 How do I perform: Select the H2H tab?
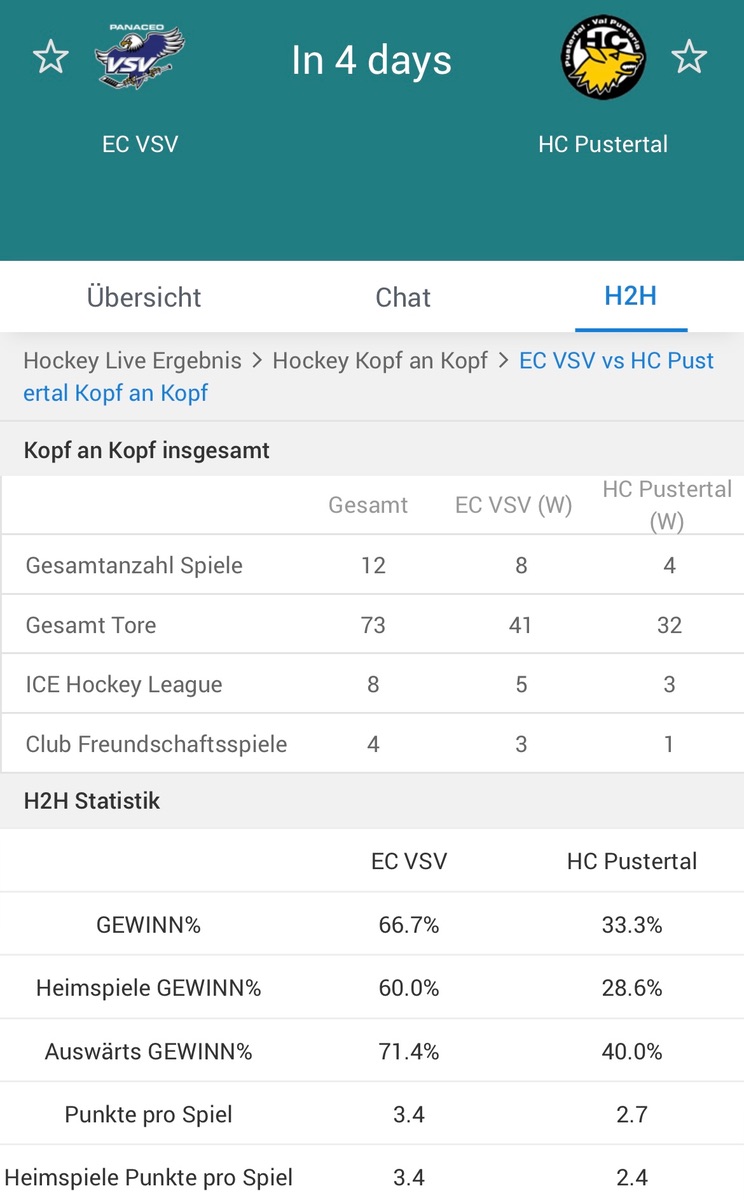(631, 296)
